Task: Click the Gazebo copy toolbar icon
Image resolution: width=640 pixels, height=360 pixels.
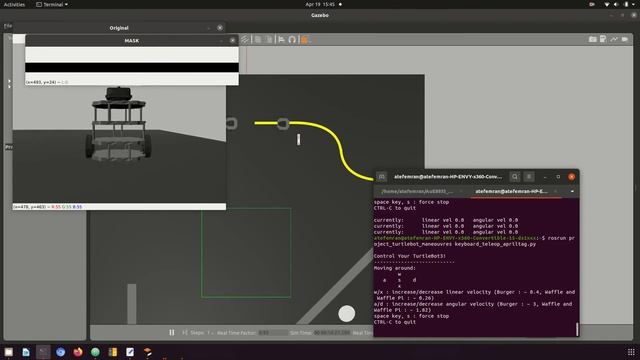Action: [258, 40]
